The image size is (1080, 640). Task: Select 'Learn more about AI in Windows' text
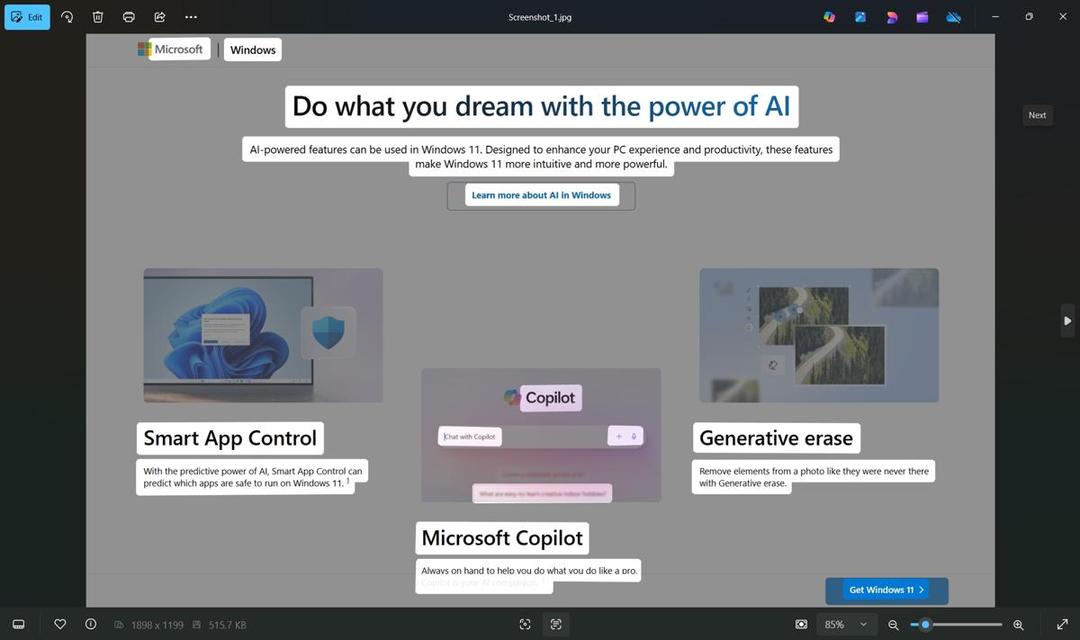pos(541,195)
